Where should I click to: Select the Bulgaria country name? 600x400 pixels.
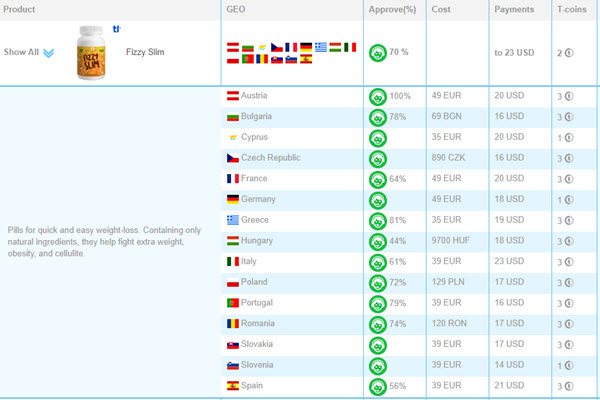click(256, 116)
